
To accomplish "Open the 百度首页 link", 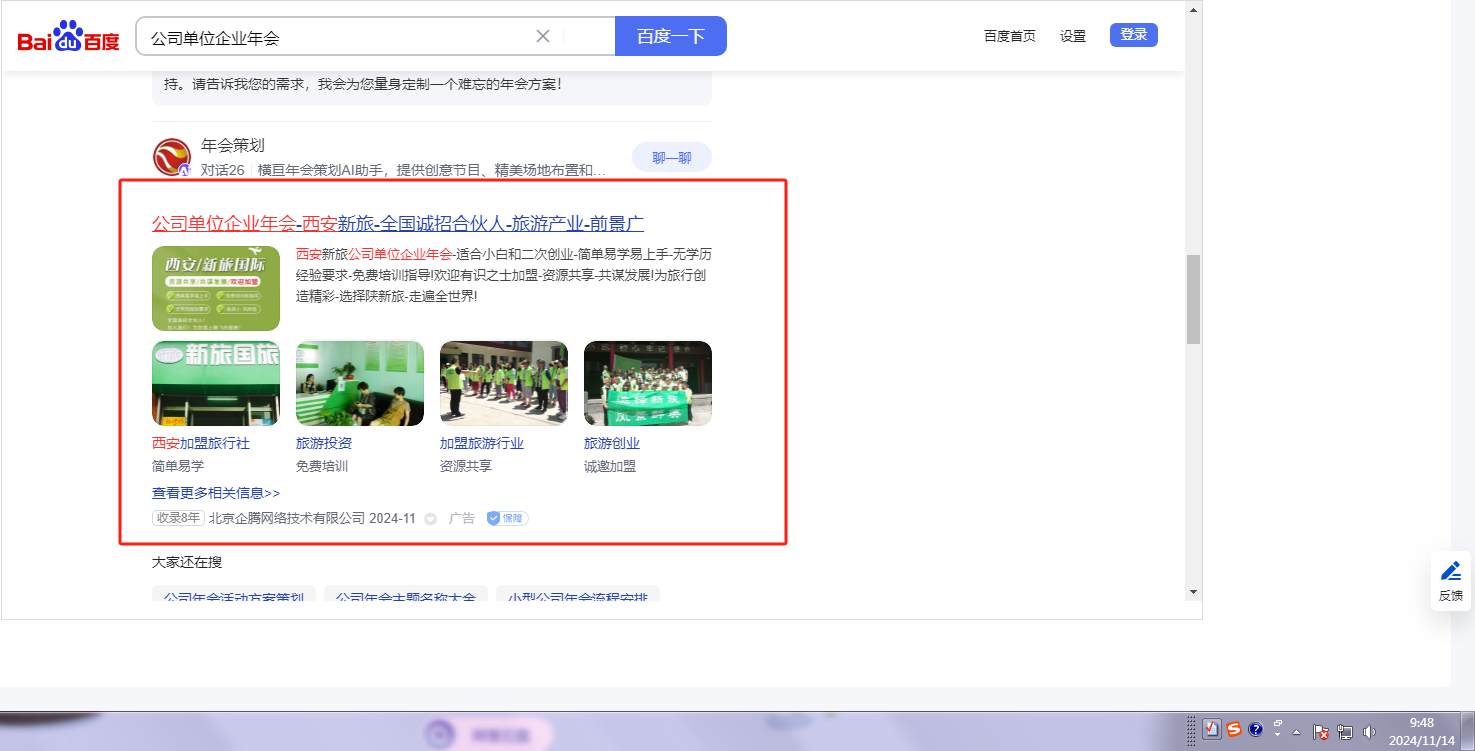I will [x=1010, y=36].
